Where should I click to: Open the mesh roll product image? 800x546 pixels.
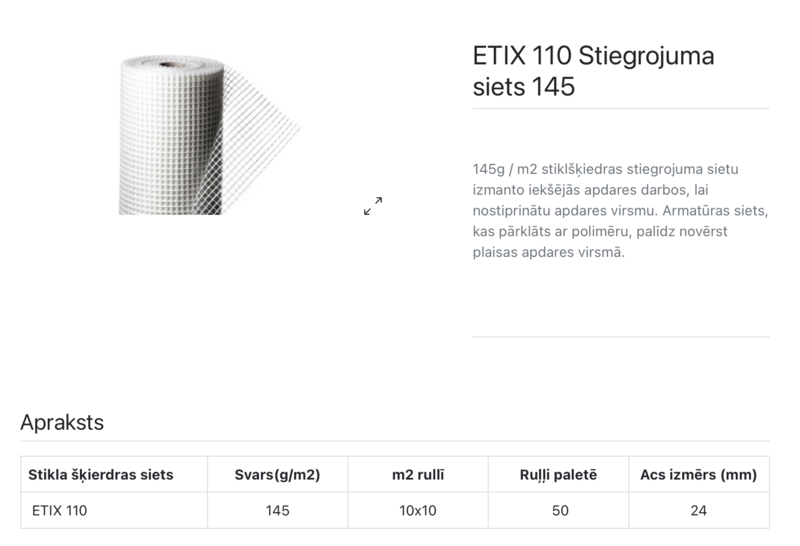210,135
